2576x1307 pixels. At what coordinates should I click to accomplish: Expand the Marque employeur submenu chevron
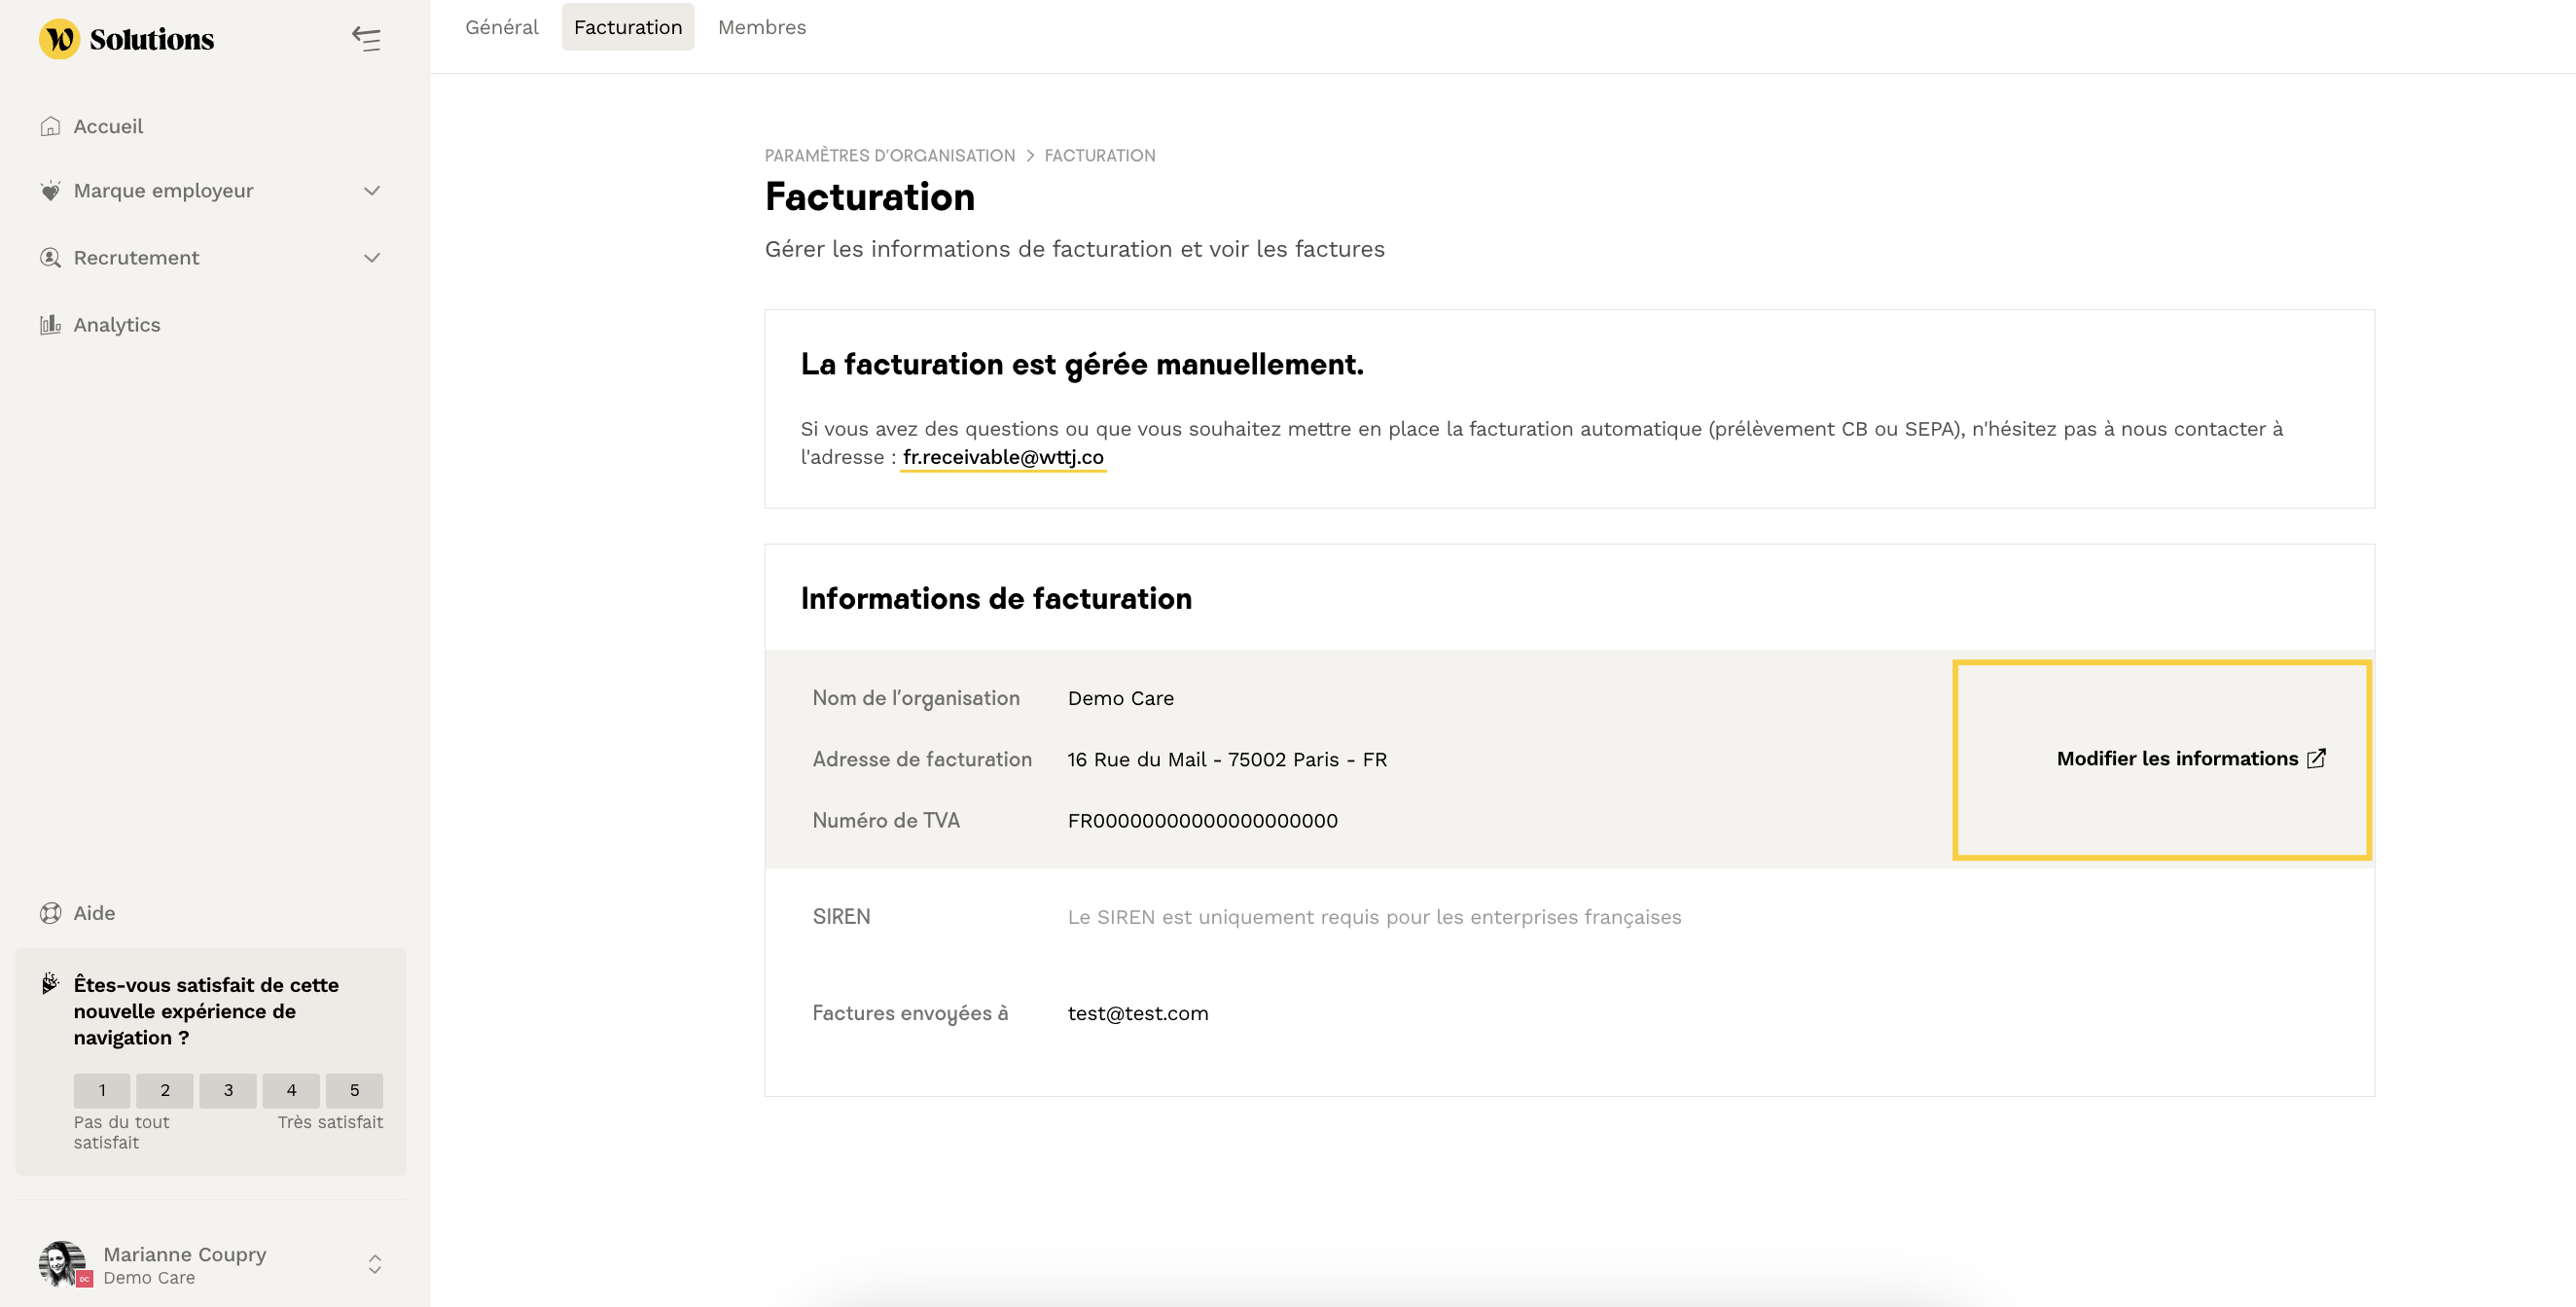(x=372, y=191)
